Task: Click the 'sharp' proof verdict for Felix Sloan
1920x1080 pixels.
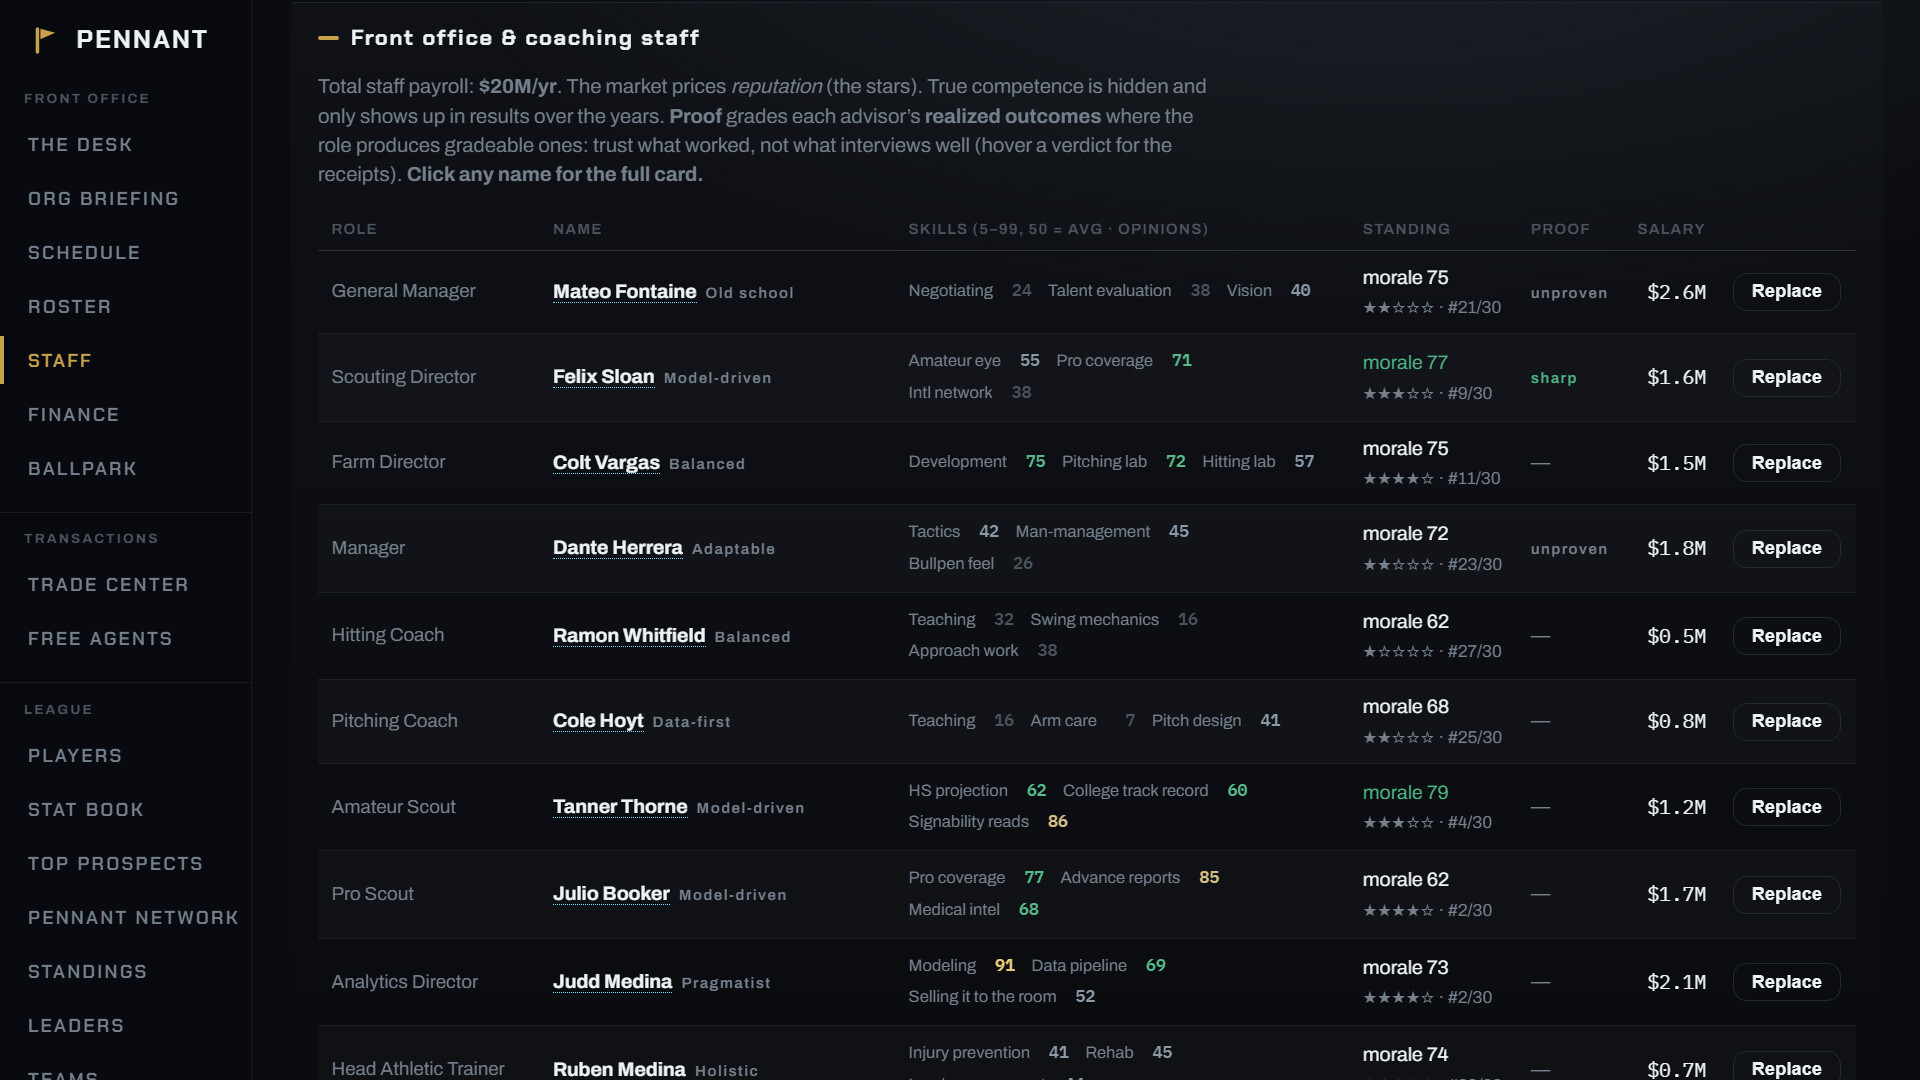Action: [x=1553, y=378]
